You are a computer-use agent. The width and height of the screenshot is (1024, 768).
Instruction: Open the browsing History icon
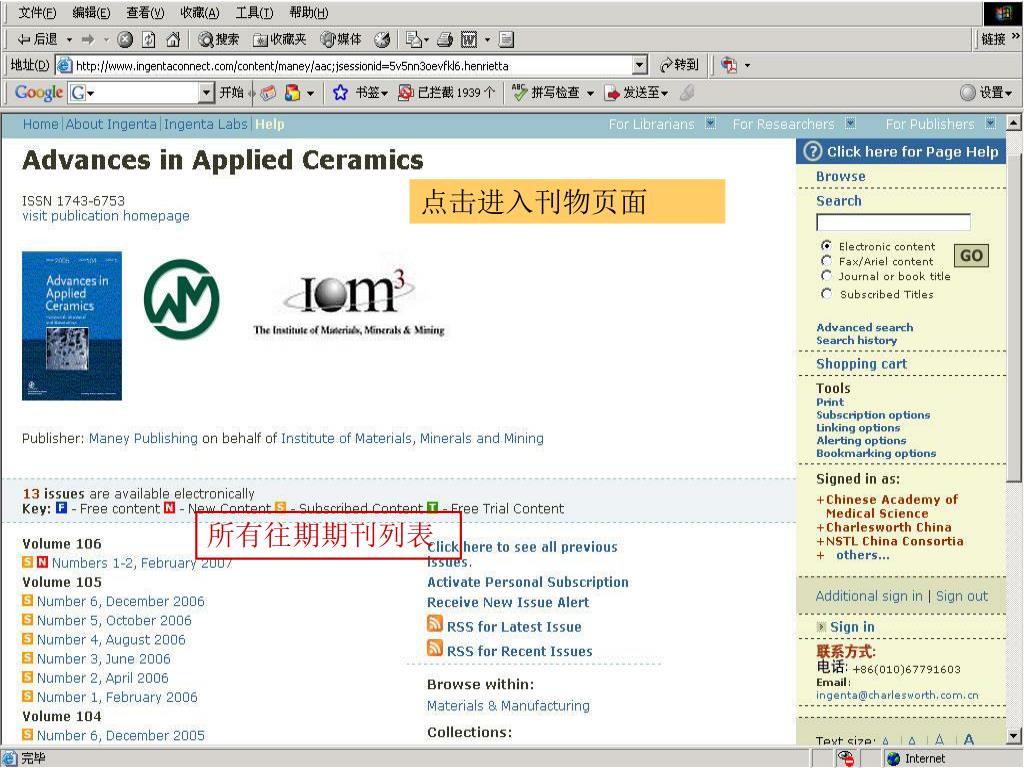(382, 40)
